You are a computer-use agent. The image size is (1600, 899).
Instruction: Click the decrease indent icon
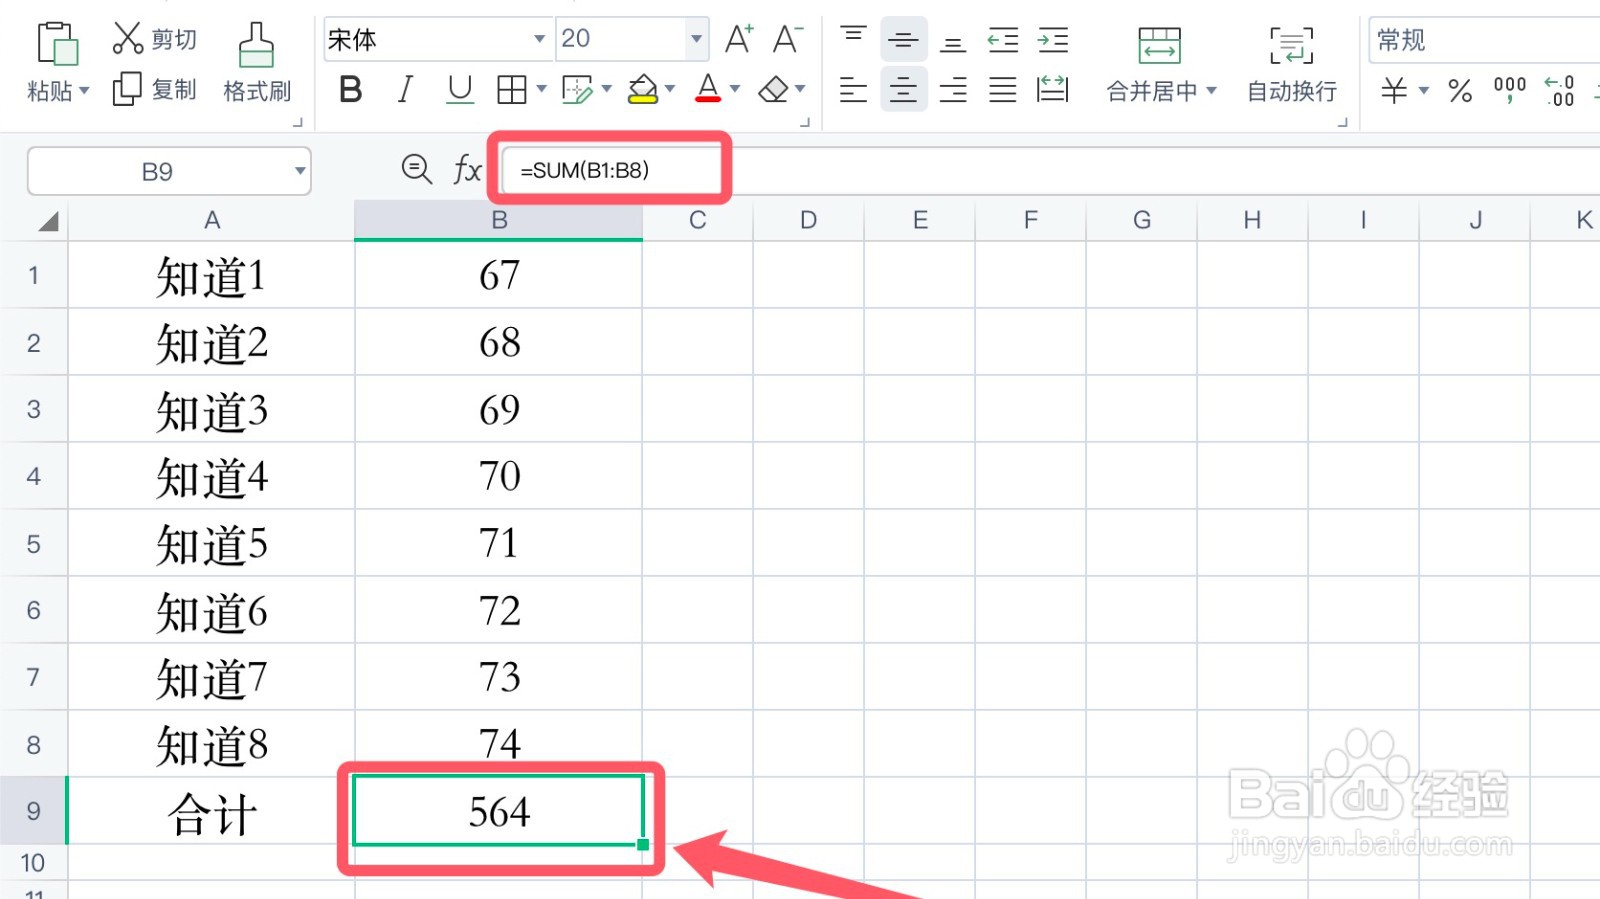[x=1003, y=39]
